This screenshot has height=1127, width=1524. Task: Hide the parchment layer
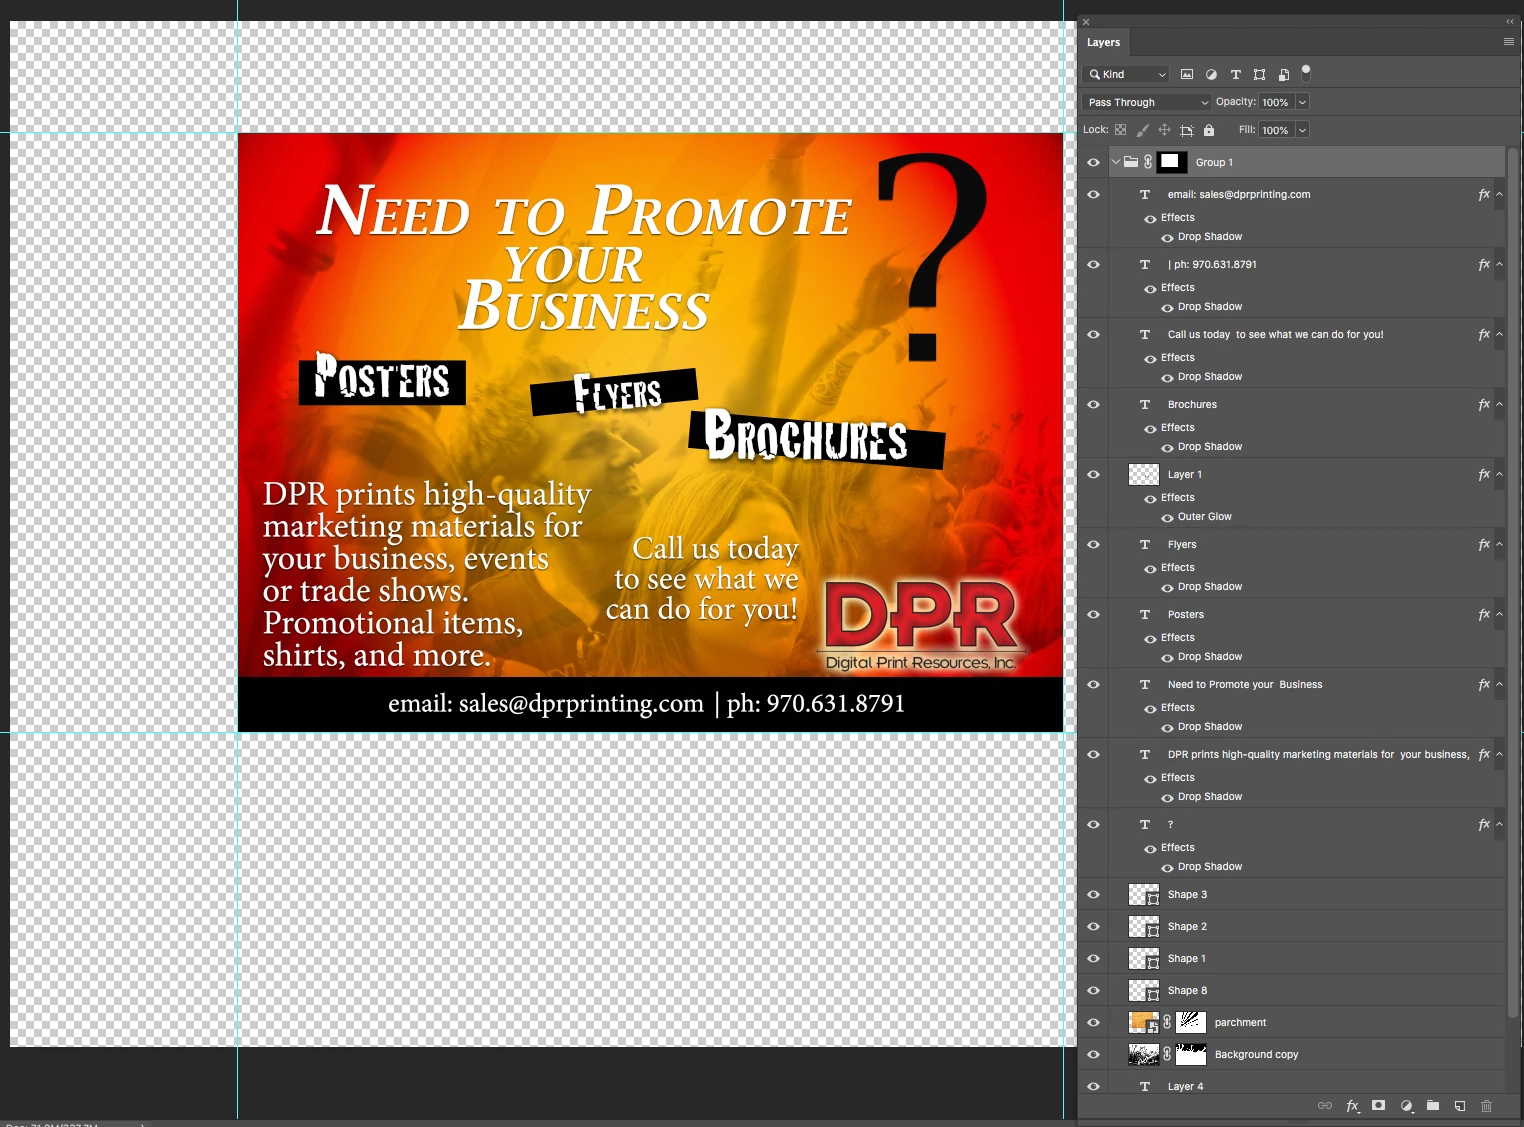(1093, 1022)
